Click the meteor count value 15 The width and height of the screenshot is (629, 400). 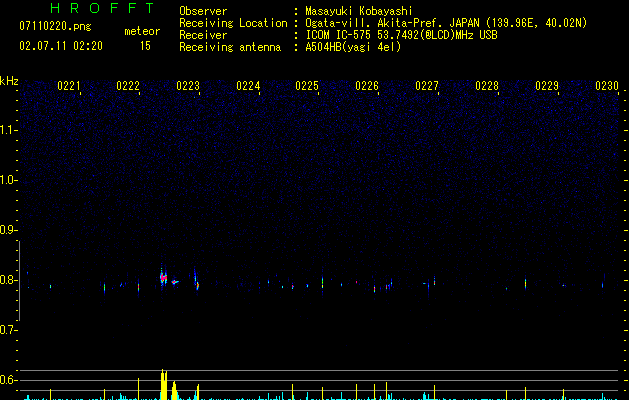[x=145, y=46]
